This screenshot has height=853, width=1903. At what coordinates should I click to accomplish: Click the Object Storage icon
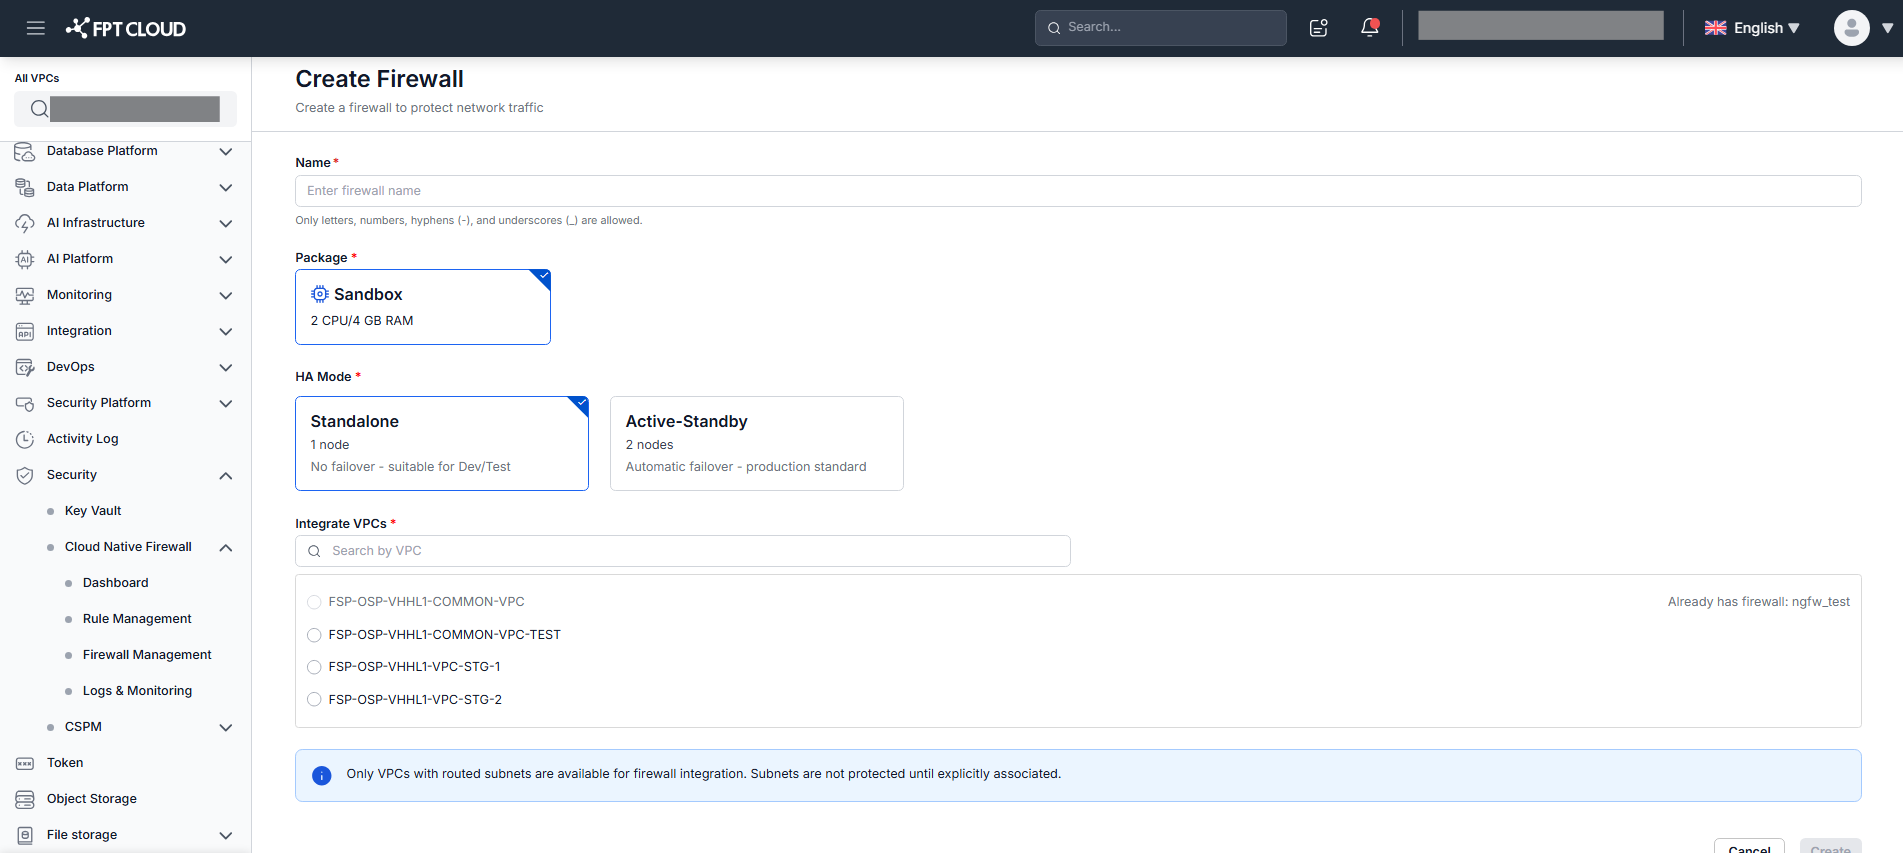25,799
